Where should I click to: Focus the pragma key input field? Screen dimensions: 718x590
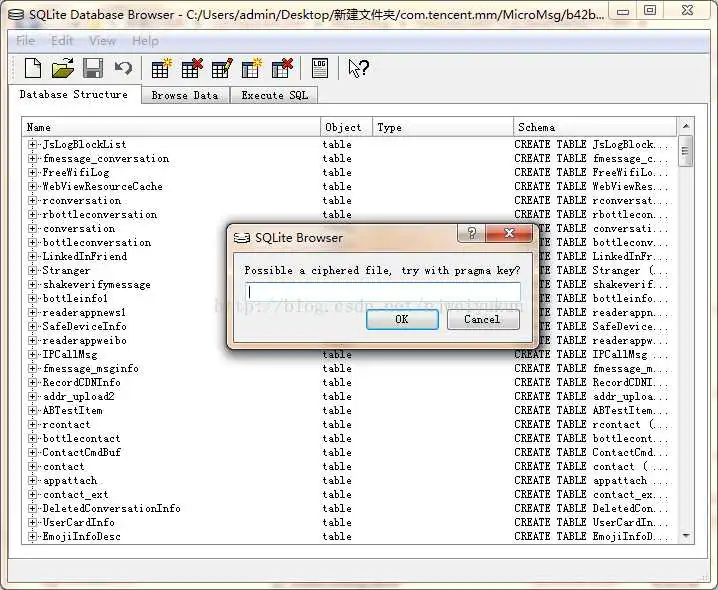click(x=383, y=292)
